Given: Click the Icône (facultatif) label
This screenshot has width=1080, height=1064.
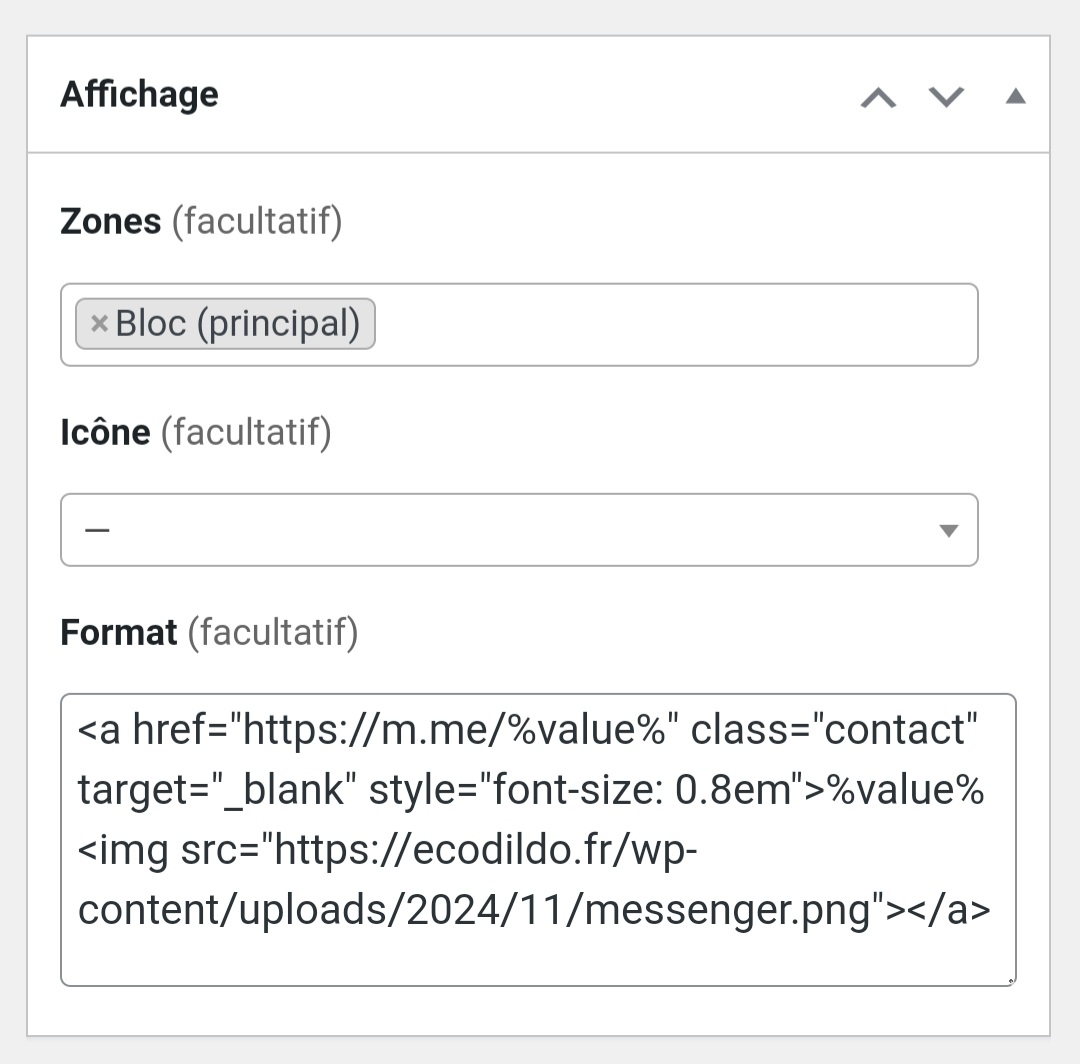Looking at the screenshot, I should pyautogui.click(x=196, y=432).
